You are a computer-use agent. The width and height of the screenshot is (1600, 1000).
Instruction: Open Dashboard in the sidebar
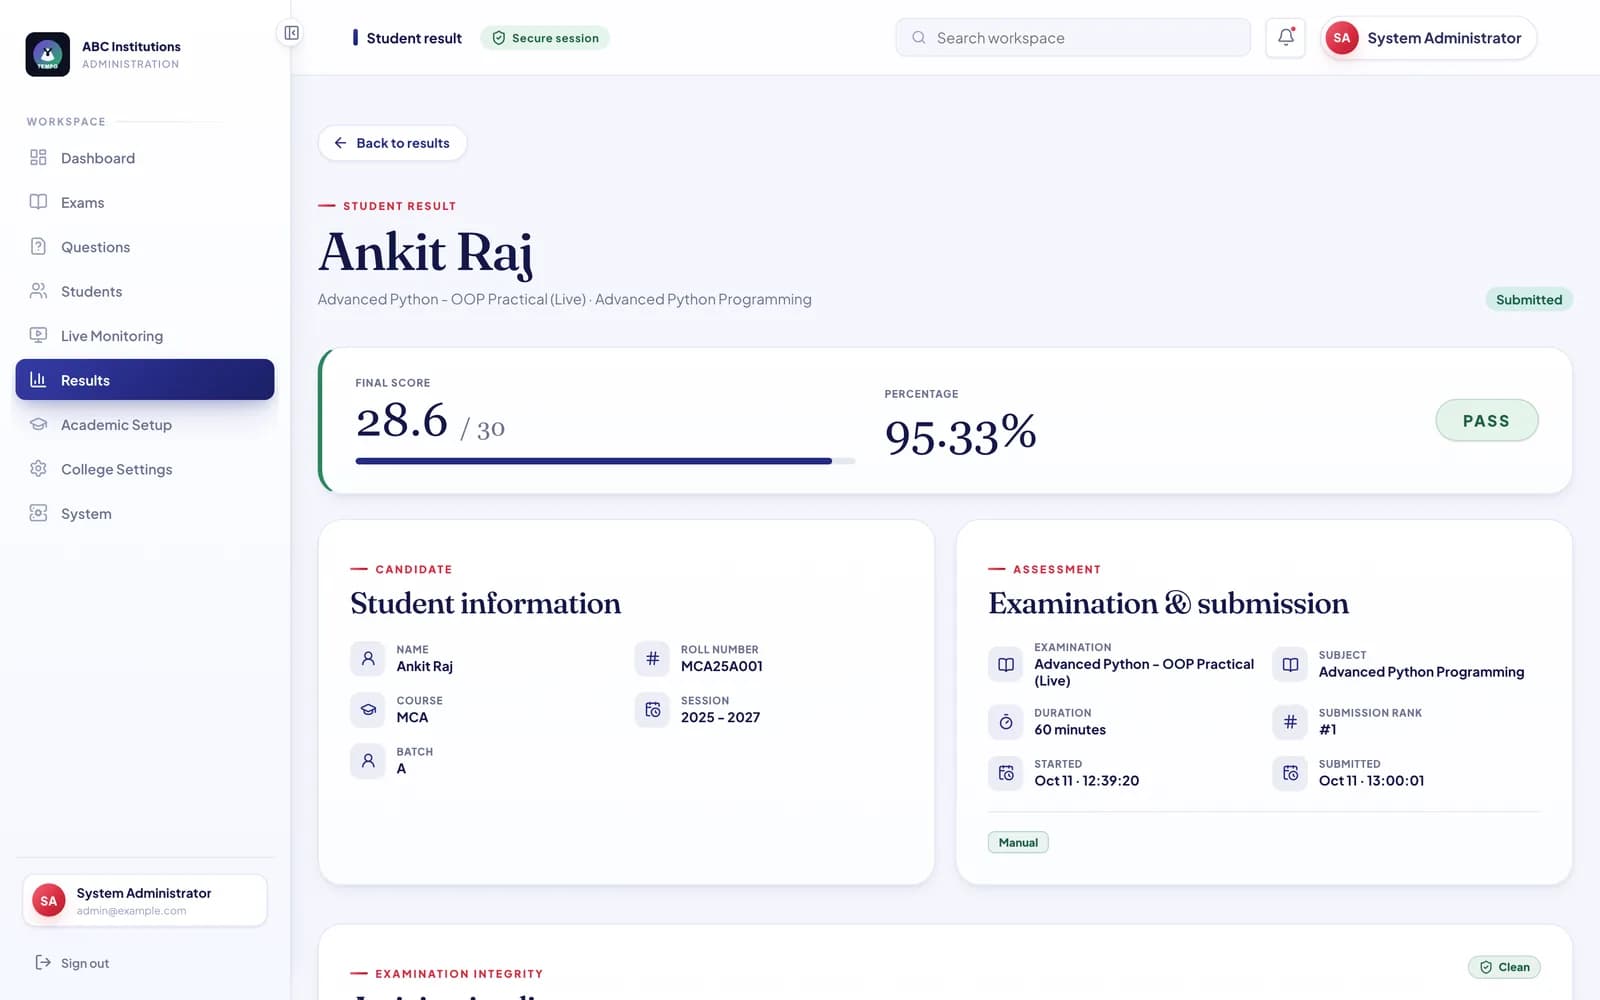[x=145, y=158]
